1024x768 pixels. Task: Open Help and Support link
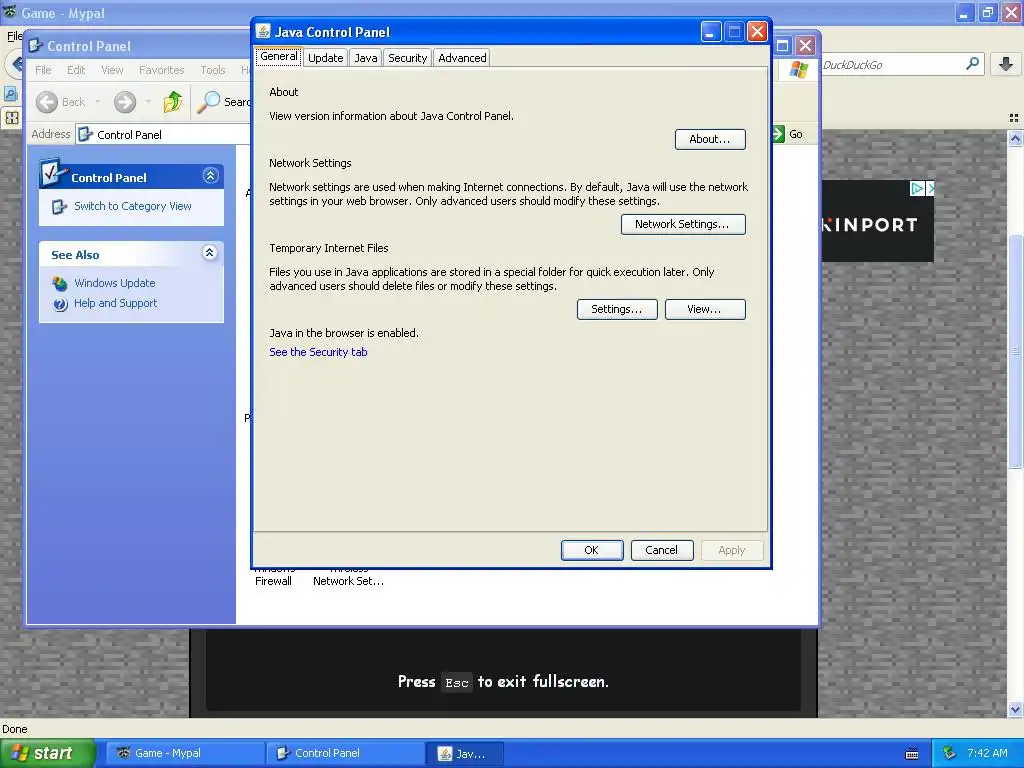coord(116,303)
